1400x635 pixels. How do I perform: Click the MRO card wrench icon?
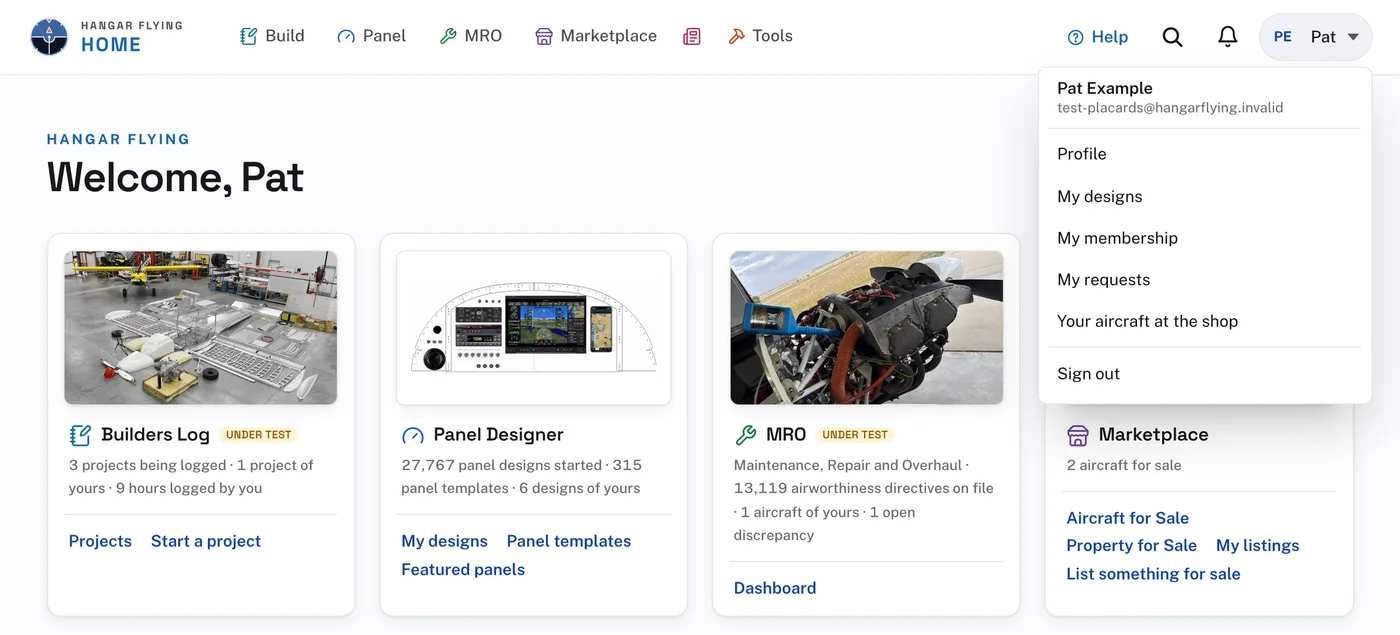[x=745, y=435]
